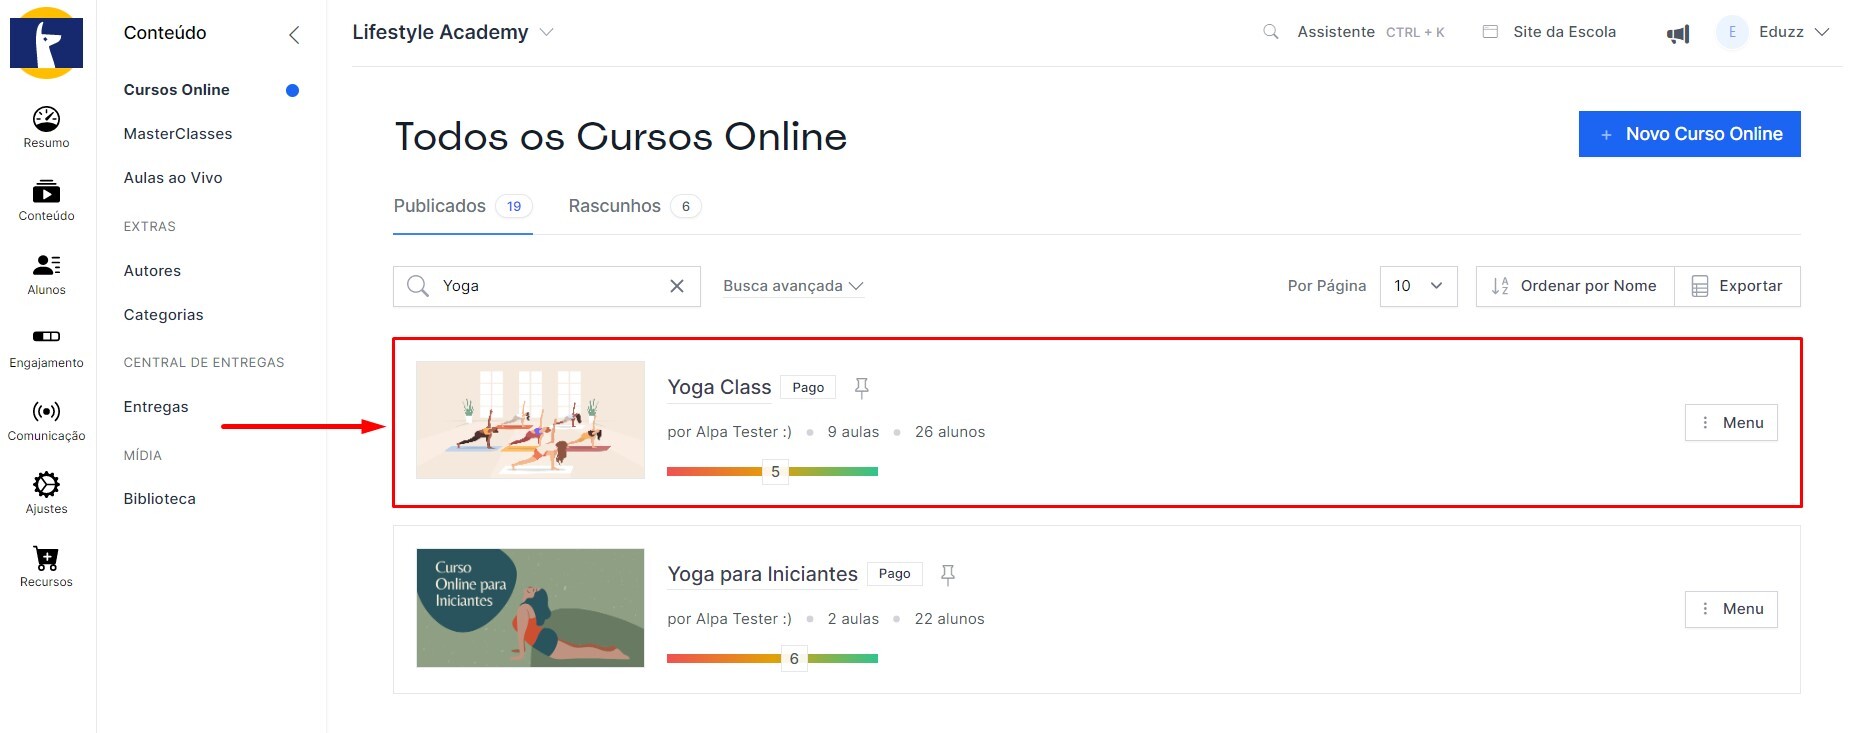Clear the Yoga search text

coord(677,286)
